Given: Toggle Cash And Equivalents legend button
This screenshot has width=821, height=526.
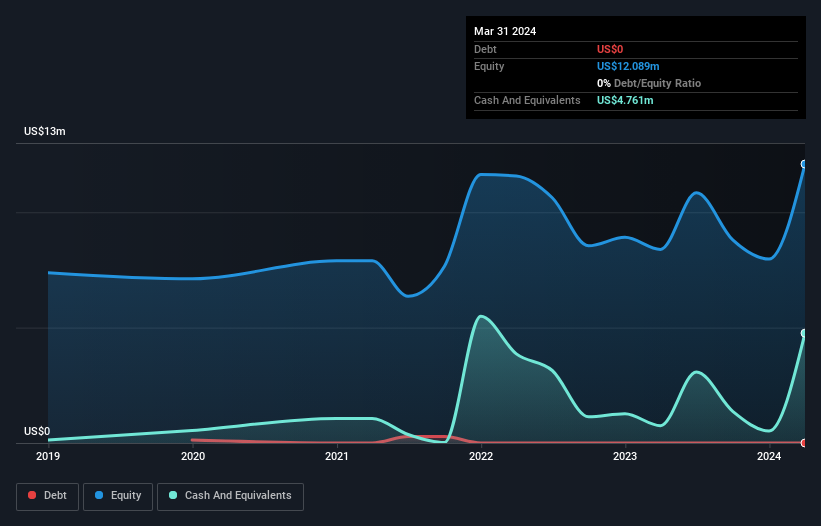Looking at the screenshot, I should [230, 496].
